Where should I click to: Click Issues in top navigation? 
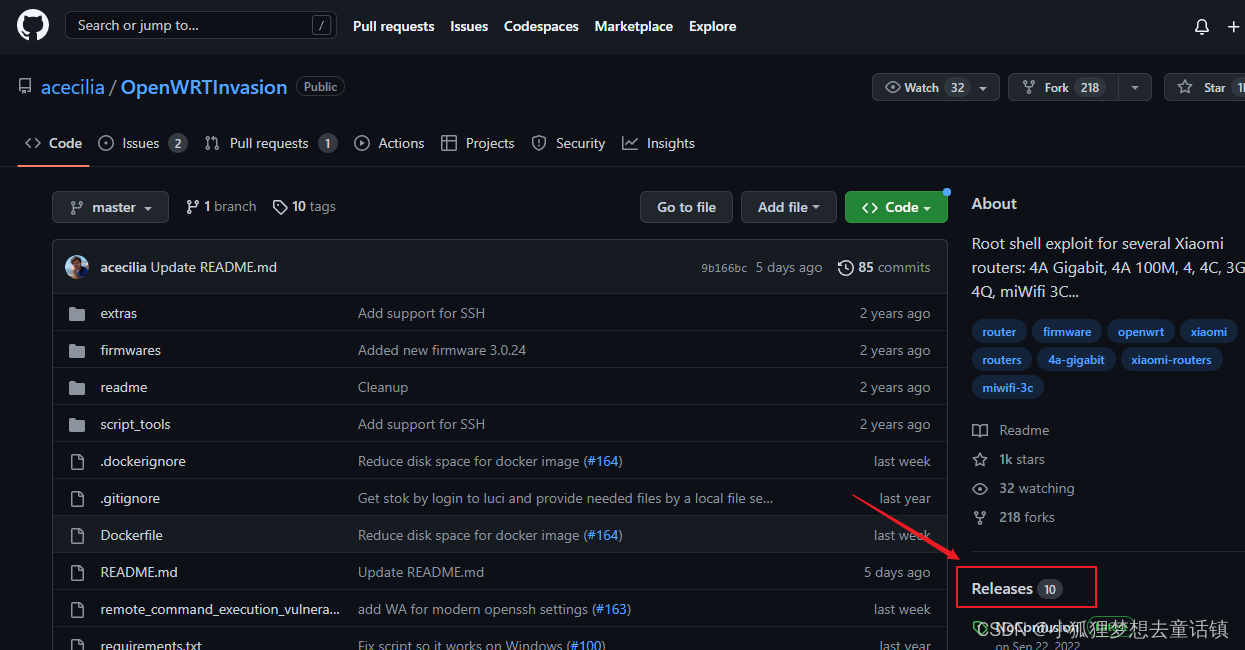point(469,27)
